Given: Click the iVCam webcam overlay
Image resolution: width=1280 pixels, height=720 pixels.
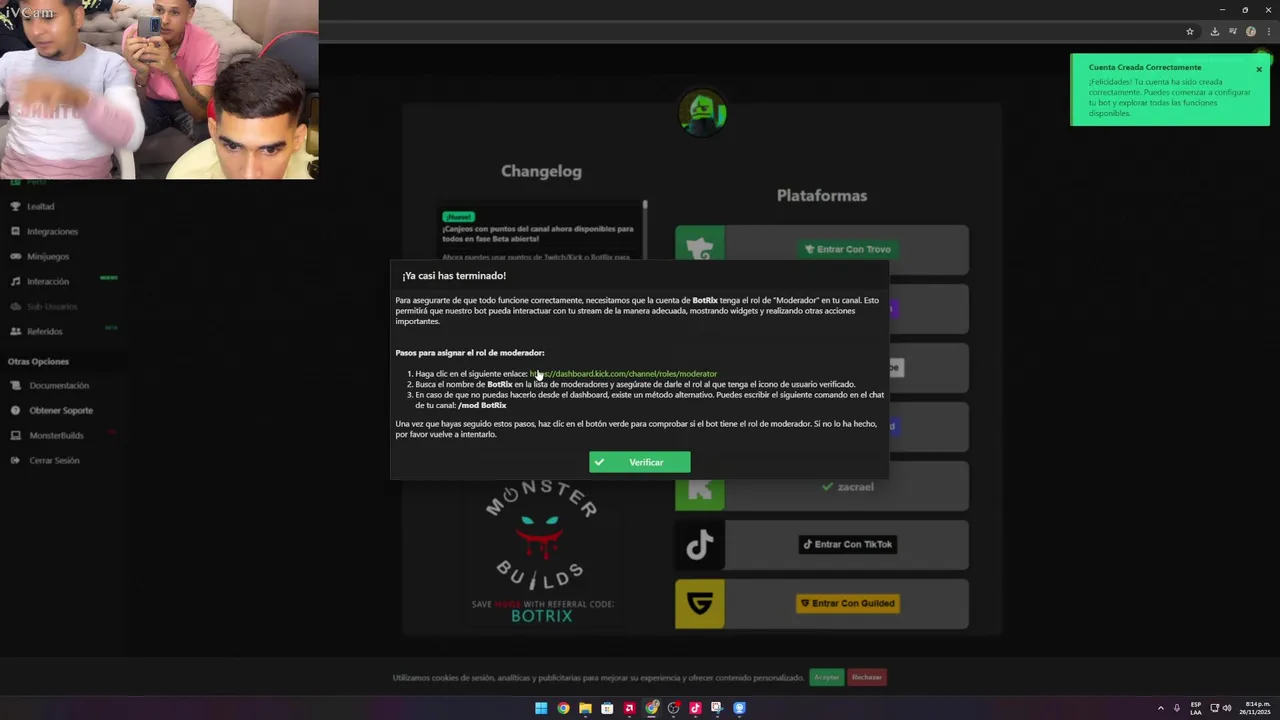Looking at the screenshot, I should click(160, 90).
